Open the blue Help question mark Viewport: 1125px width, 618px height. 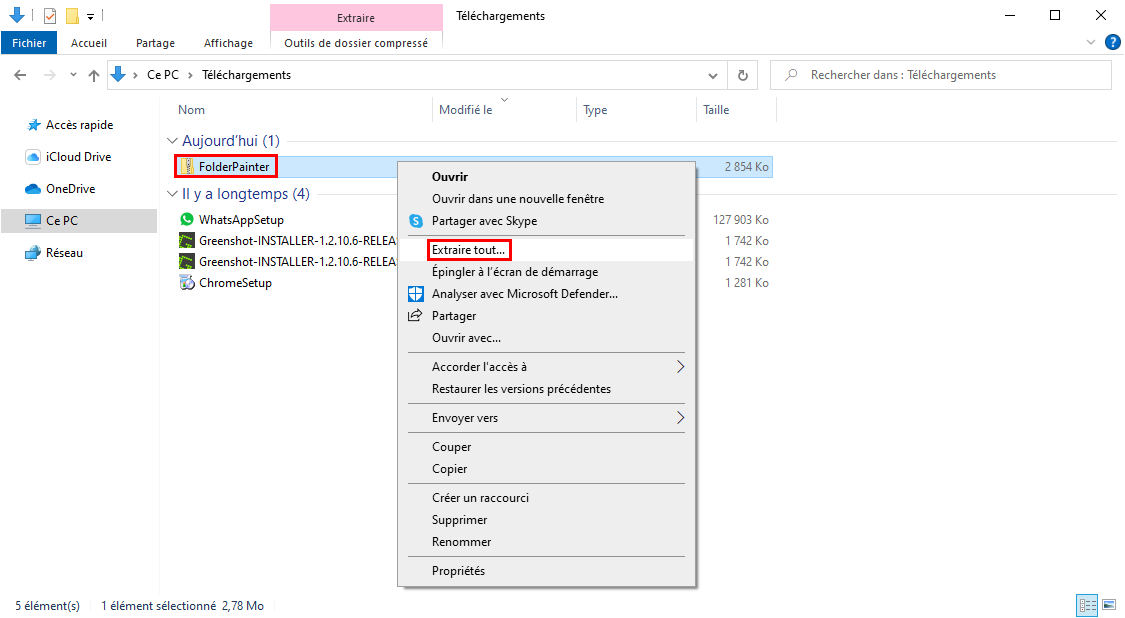[1112, 42]
